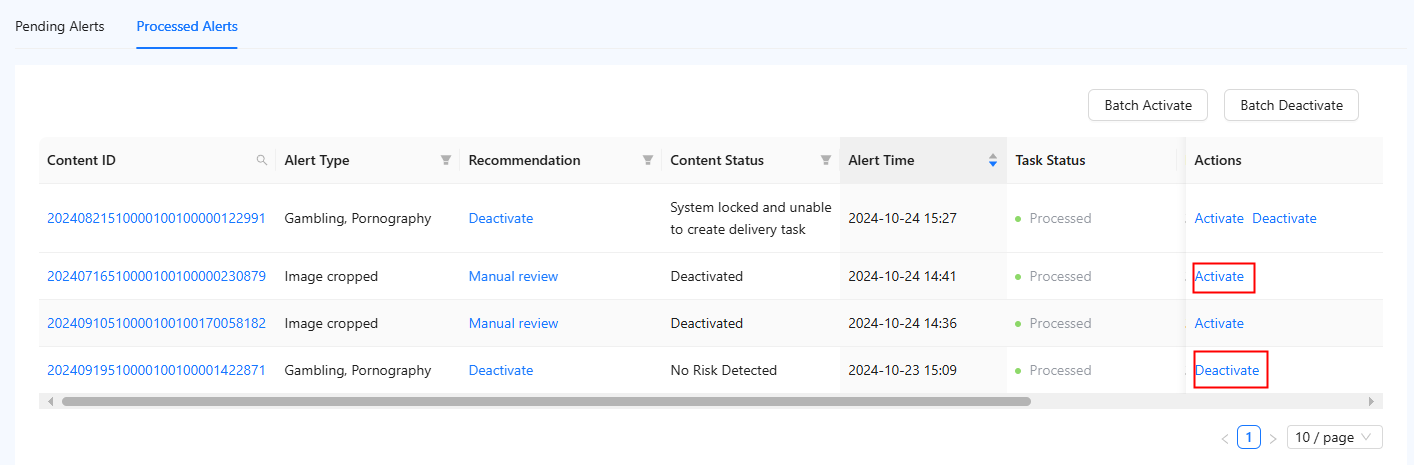Click alert time 2024-10-24 14:41
This screenshot has height=465, width=1414.
point(902,276)
